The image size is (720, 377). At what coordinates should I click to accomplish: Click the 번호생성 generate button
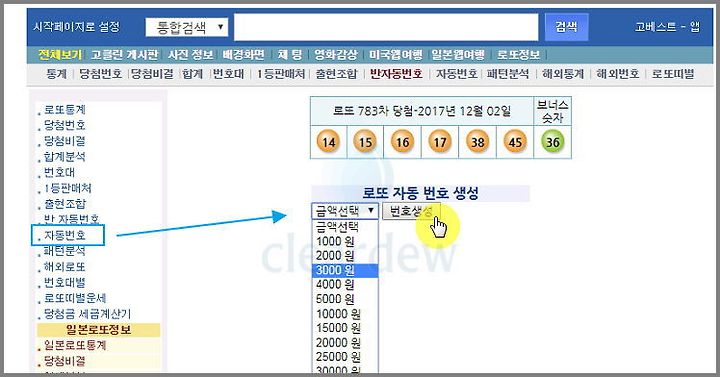[411, 211]
